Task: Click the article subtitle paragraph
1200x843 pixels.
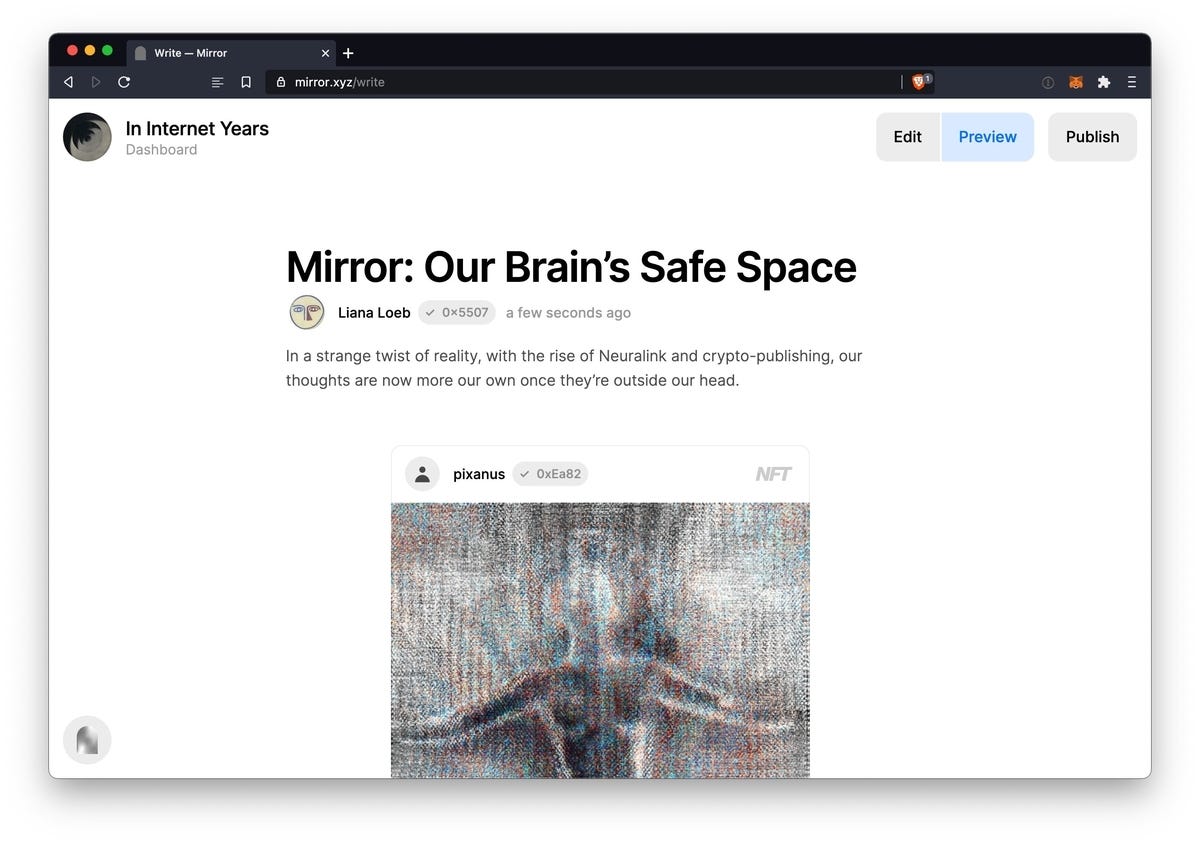Action: click(574, 368)
